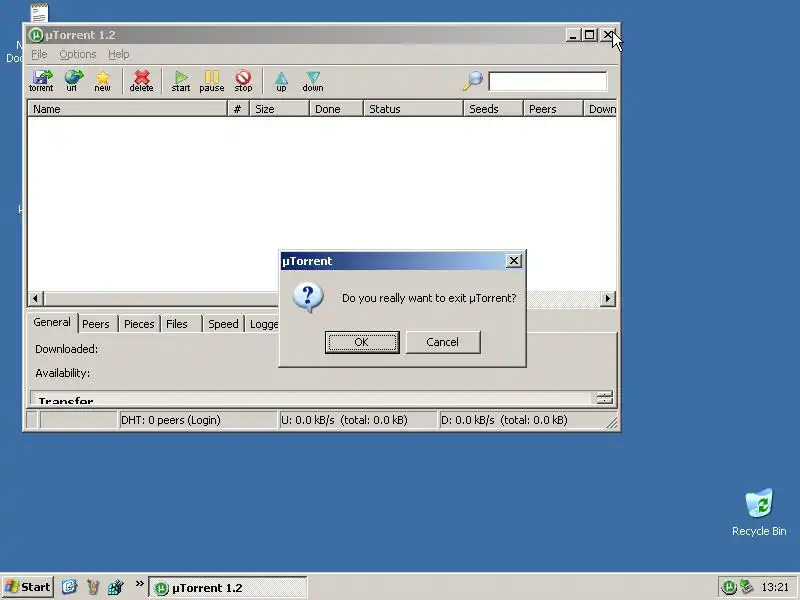
Task: Switch to the Logger tab
Action: [x=263, y=324]
